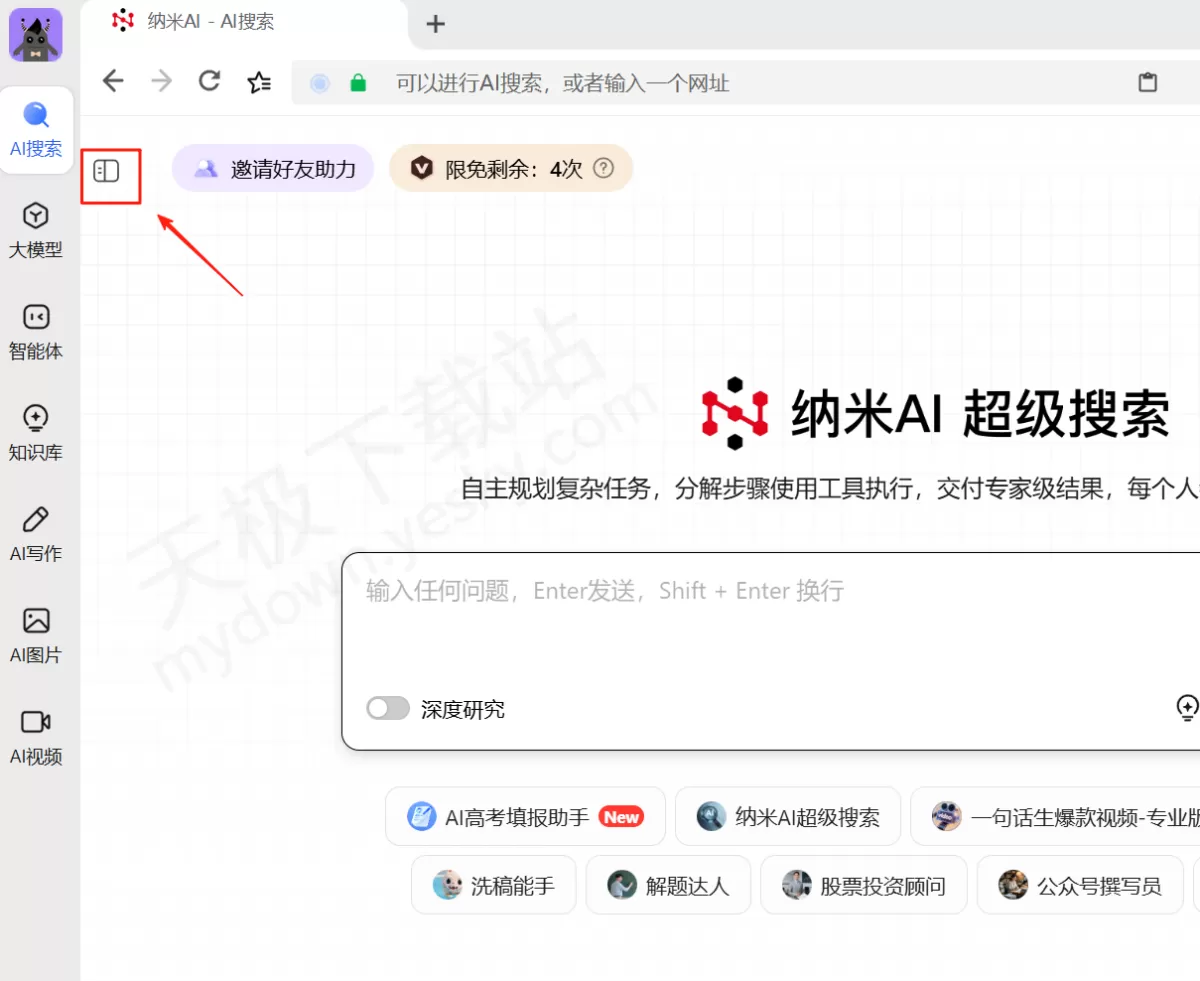1200x981 pixels.
Task: Select the 纳米AI超级搜索 agent chip
Action: point(788,816)
